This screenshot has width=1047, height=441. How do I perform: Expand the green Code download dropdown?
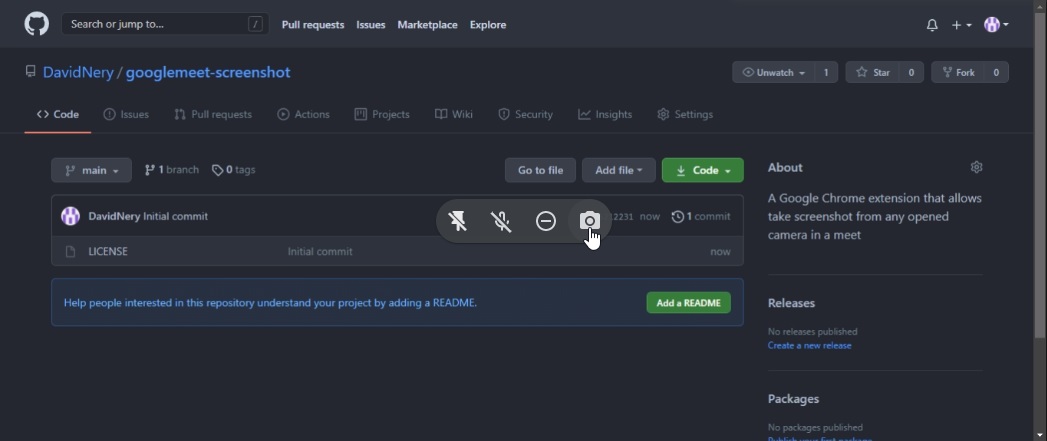tap(702, 170)
